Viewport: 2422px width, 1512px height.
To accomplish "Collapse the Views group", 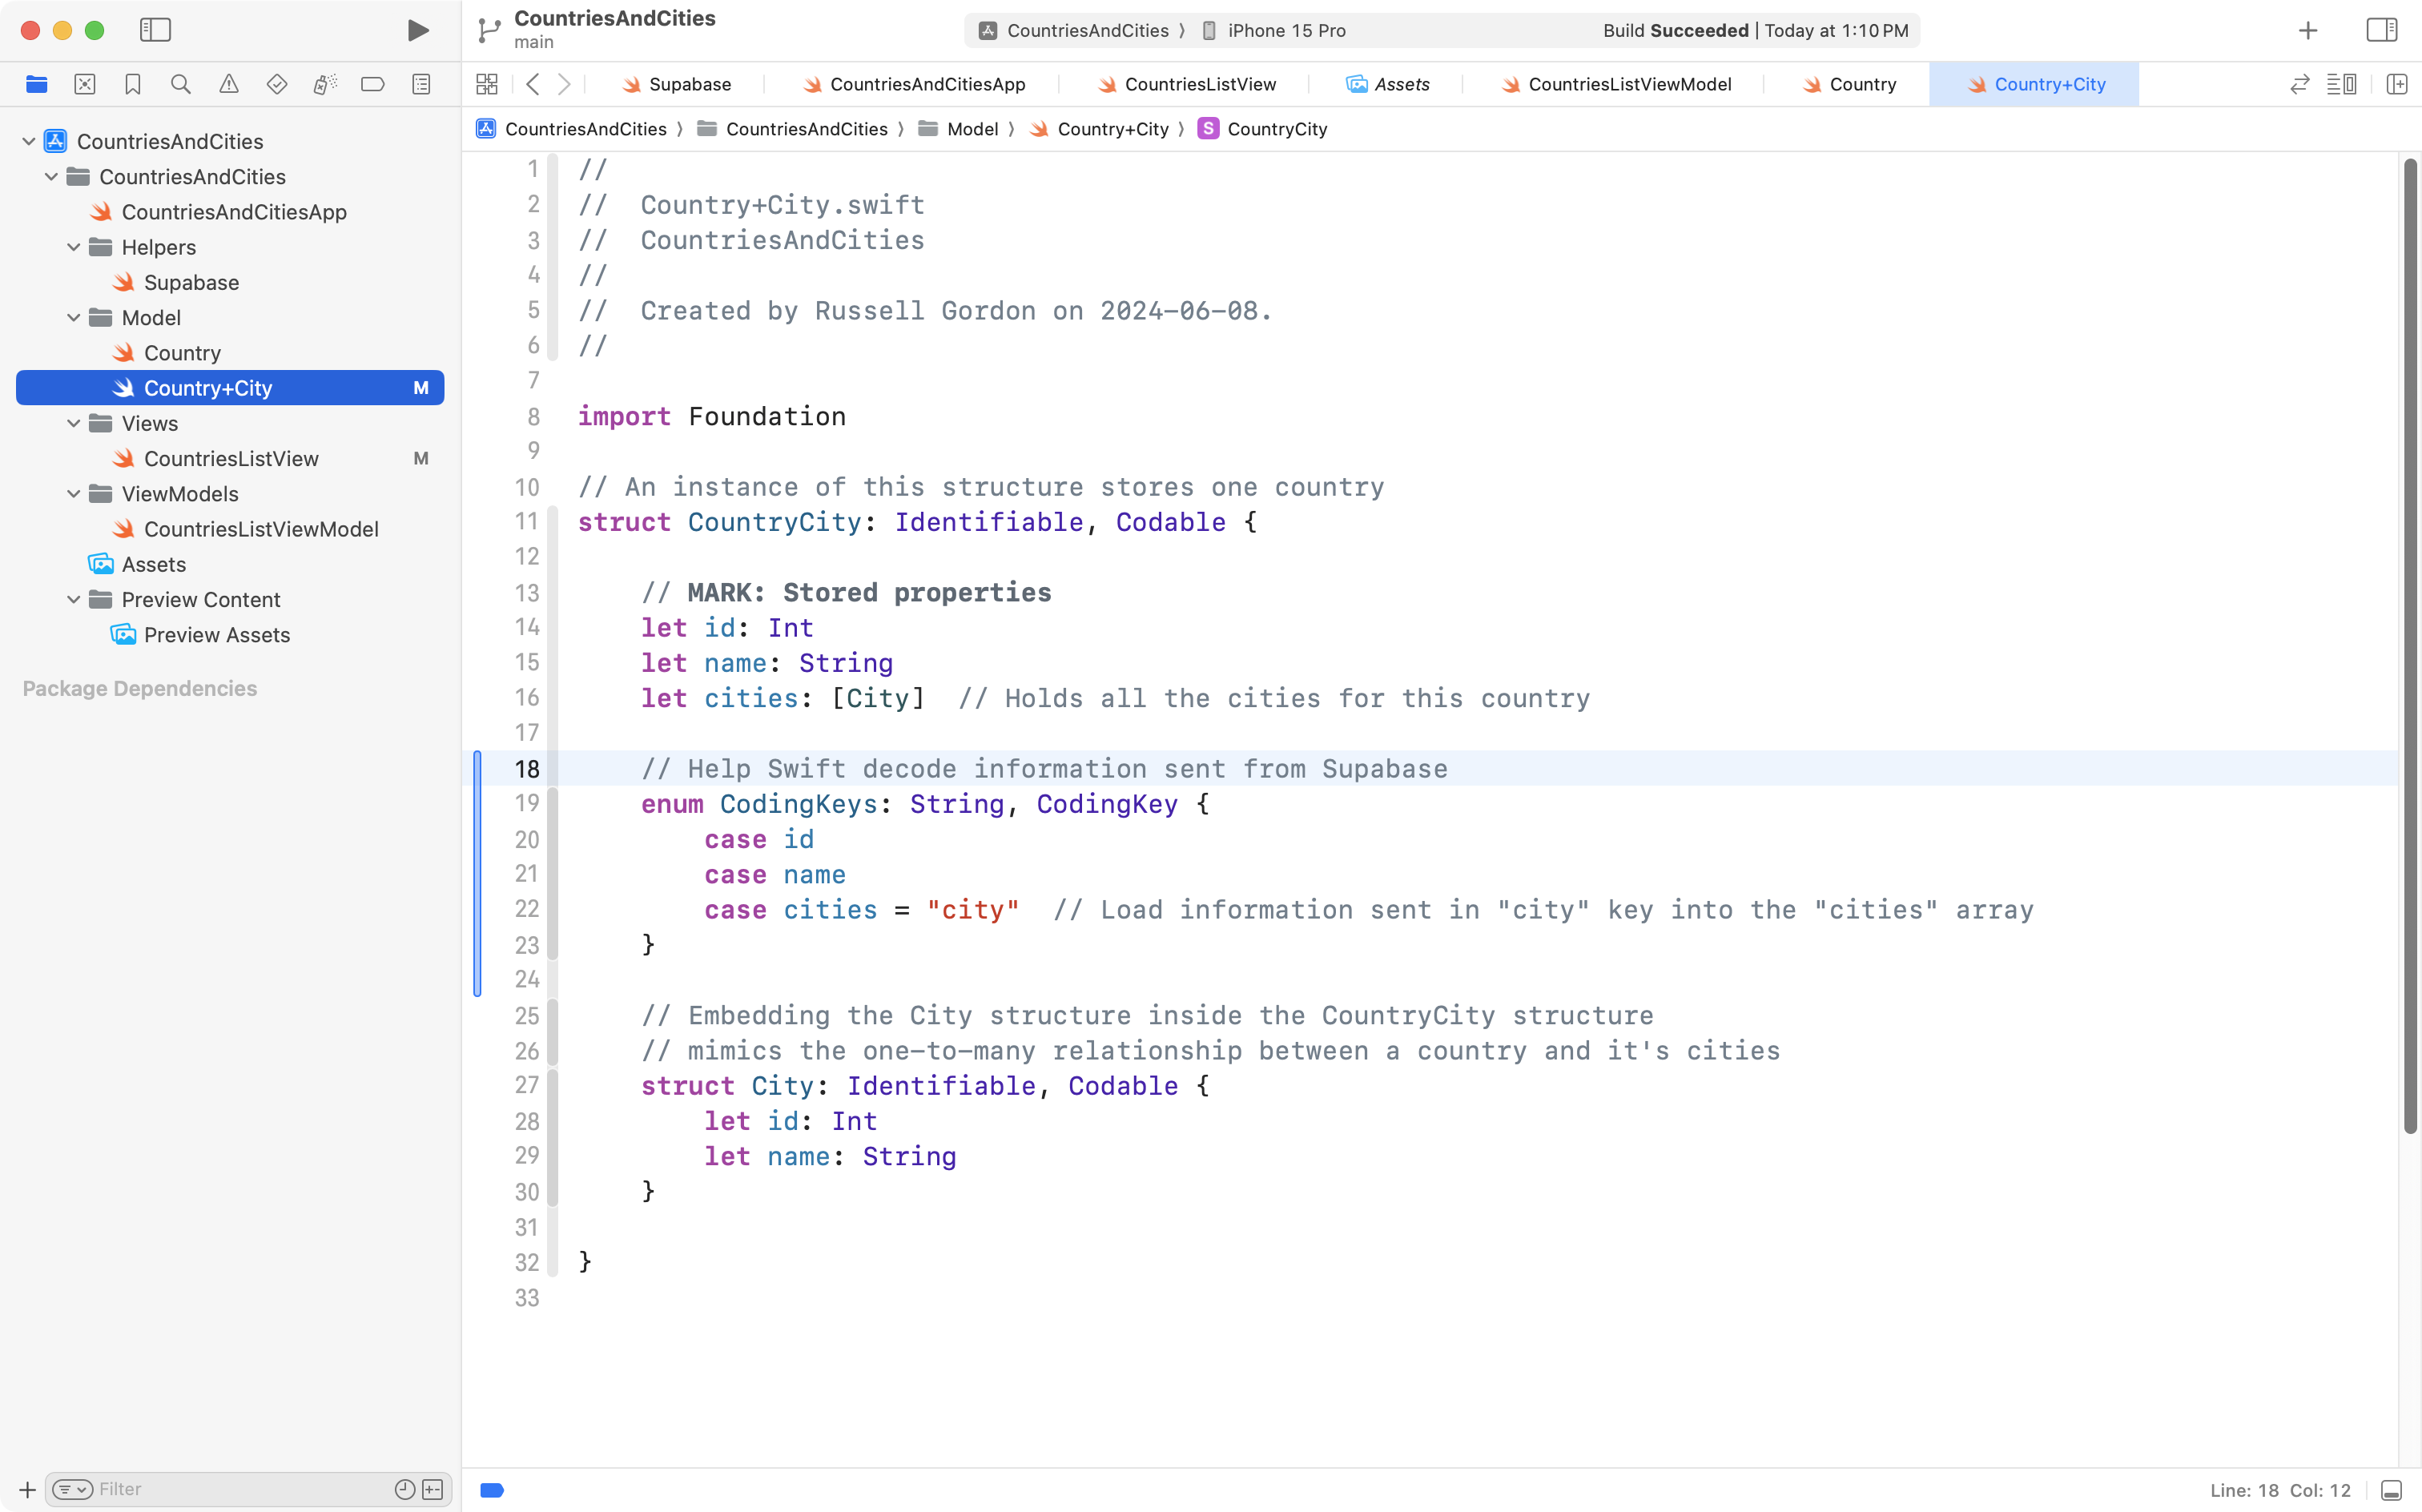I will [x=72, y=423].
